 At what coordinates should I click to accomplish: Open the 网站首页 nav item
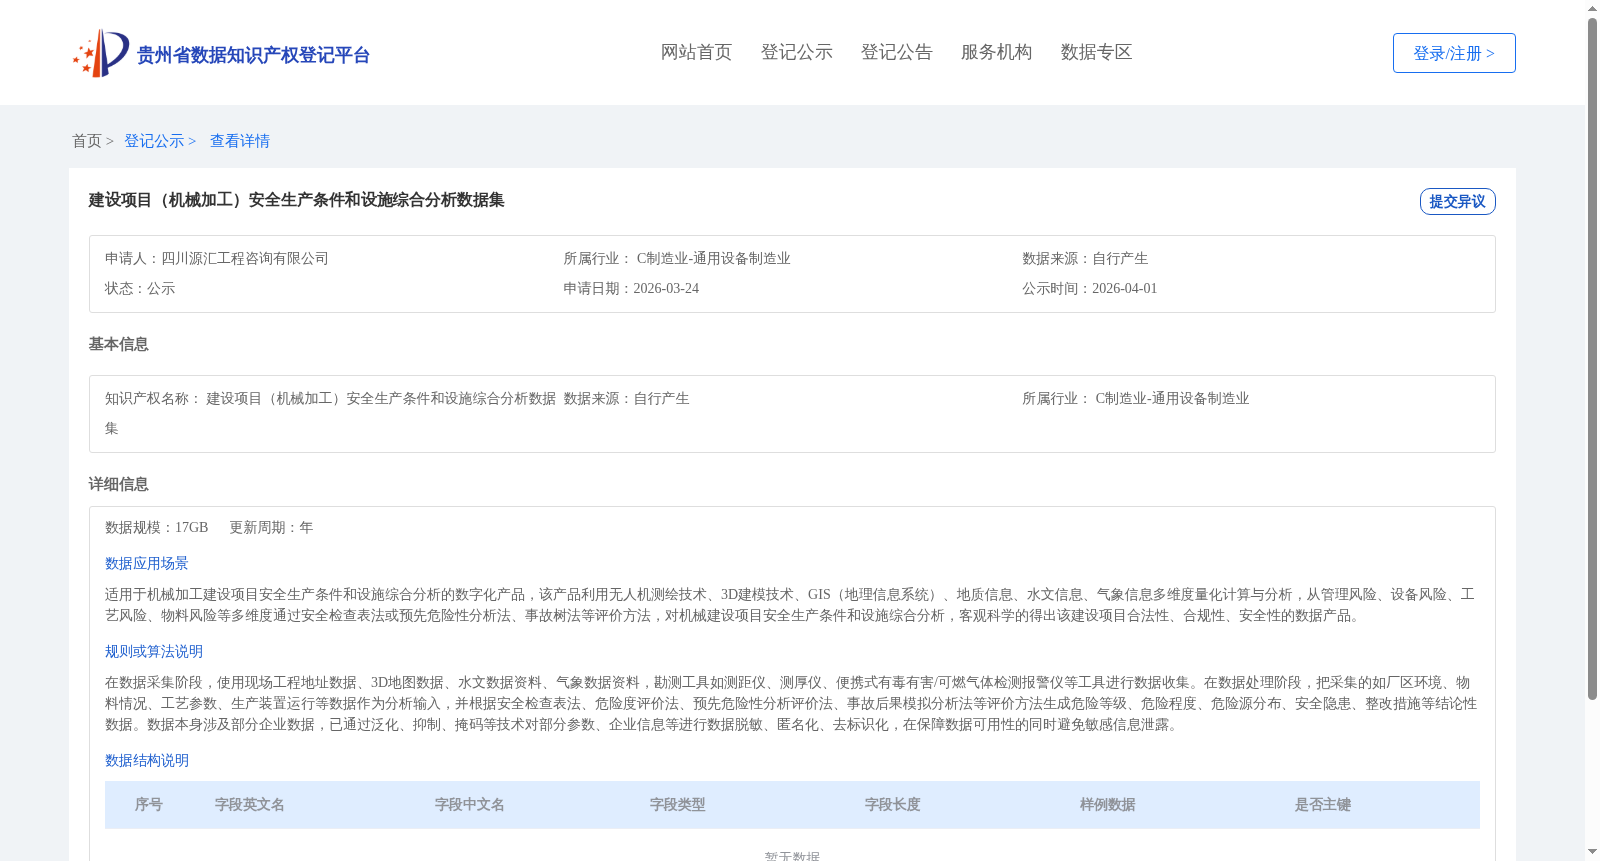[x=696, y=52]
